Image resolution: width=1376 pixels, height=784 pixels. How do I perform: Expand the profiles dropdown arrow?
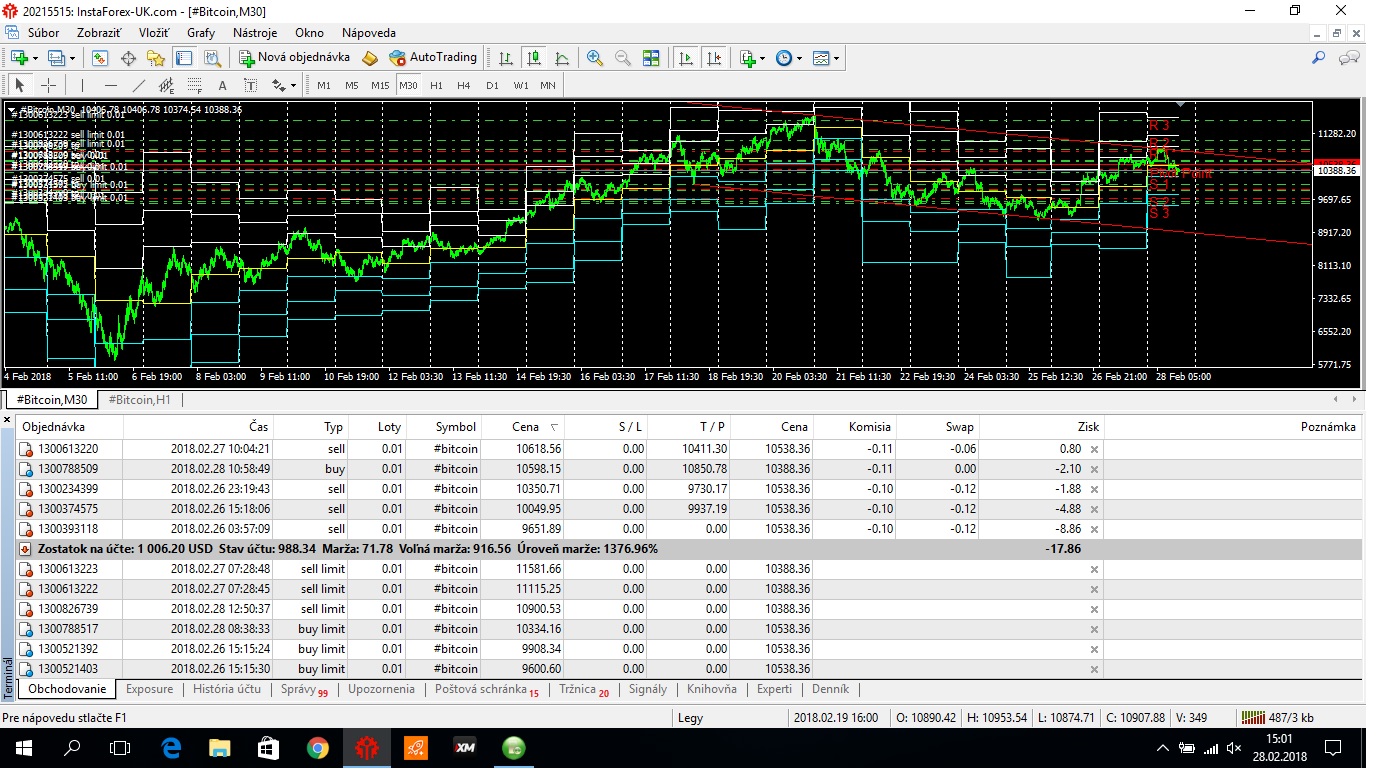[72, 58]
